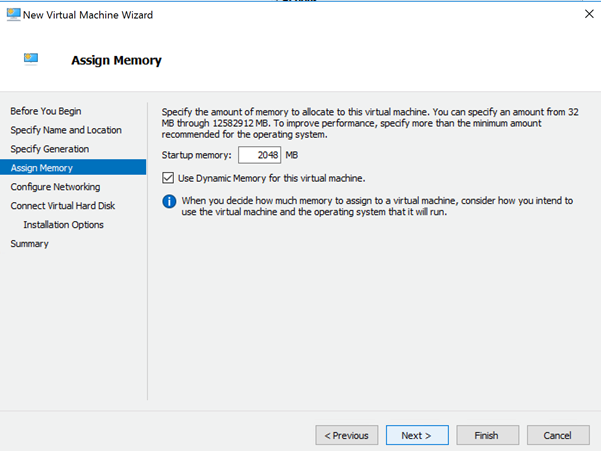This screenshot has height=451, width=601.
Task: Select the highlighted Assign Memory step
Action: point(73,167)
